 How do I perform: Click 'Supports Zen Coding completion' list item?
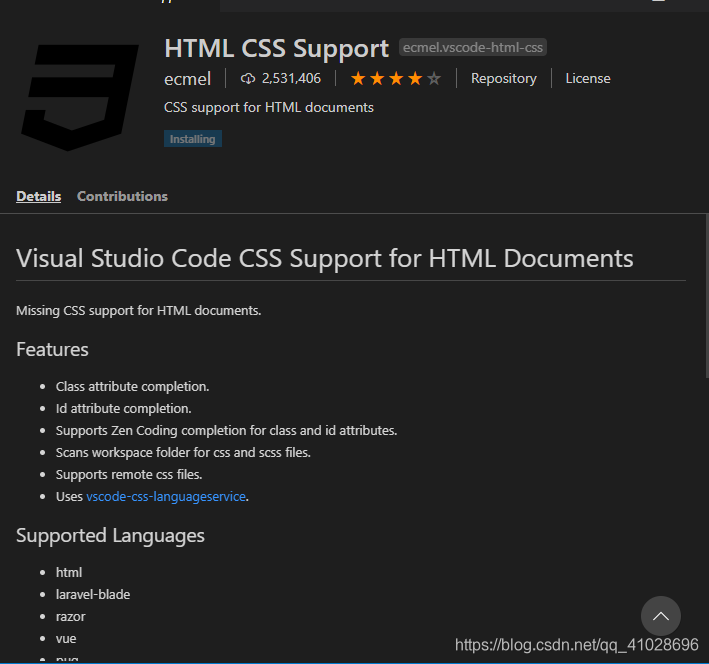coord(227,431)
